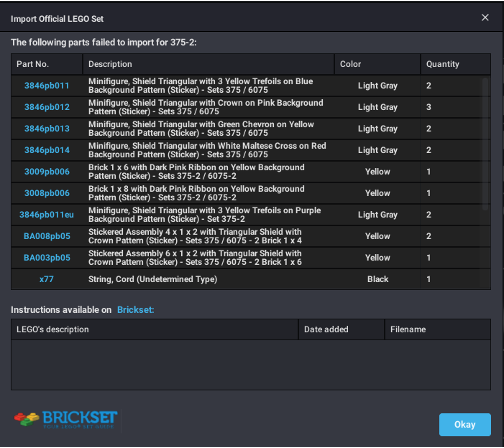
Task: Close the Import Official LEGO Set dialog
Action: pyautogui.click(x=485, y=18)
